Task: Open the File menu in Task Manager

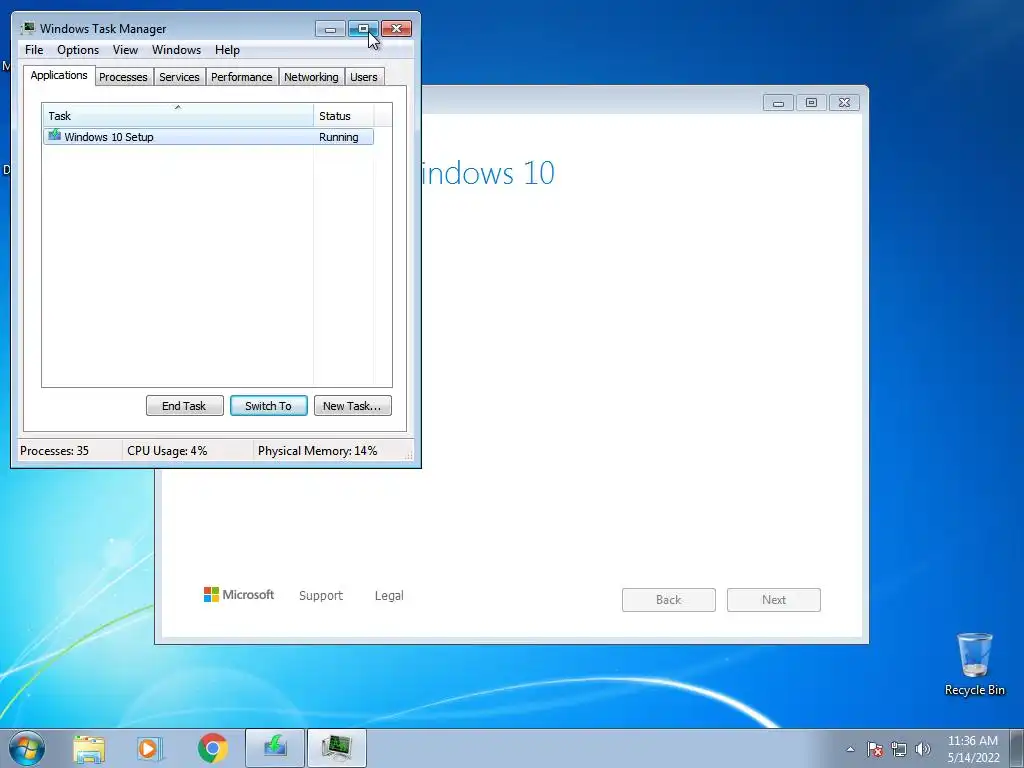Action: (34, 50)
